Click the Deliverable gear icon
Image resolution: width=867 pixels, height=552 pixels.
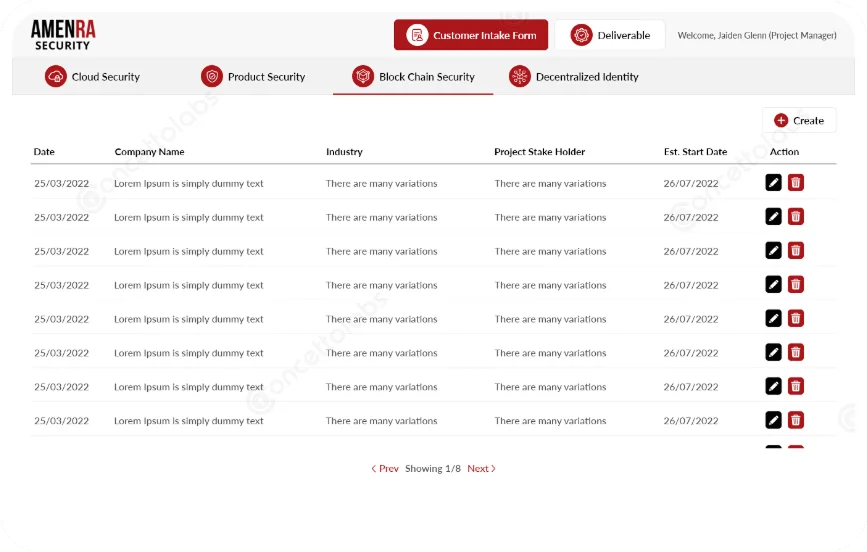[x=581, y=35]
